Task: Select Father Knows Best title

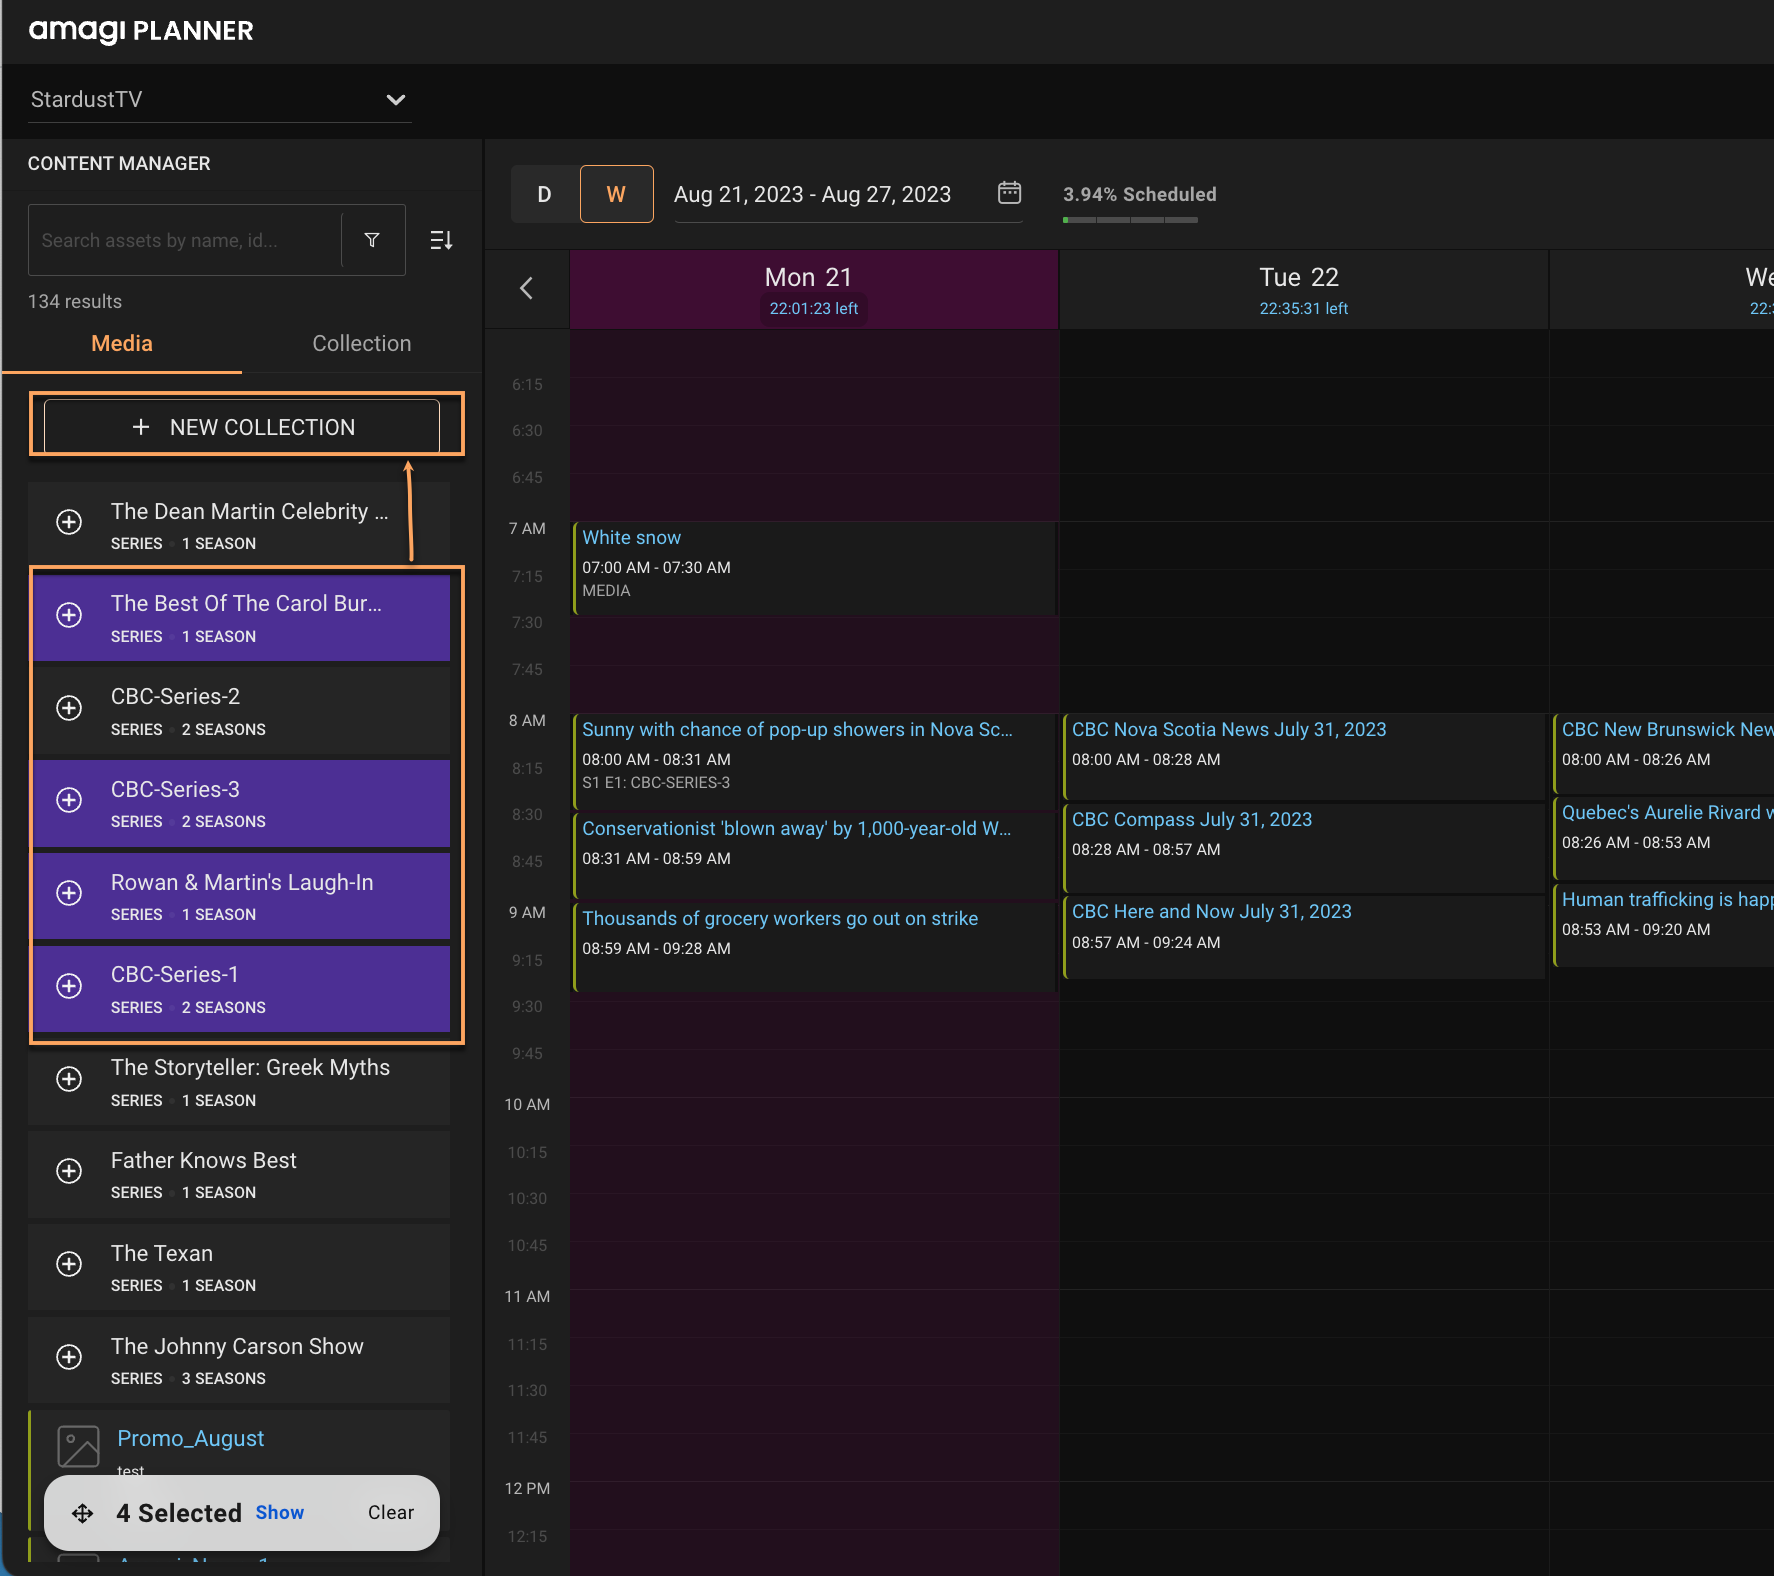Action: pos(204,1160)
